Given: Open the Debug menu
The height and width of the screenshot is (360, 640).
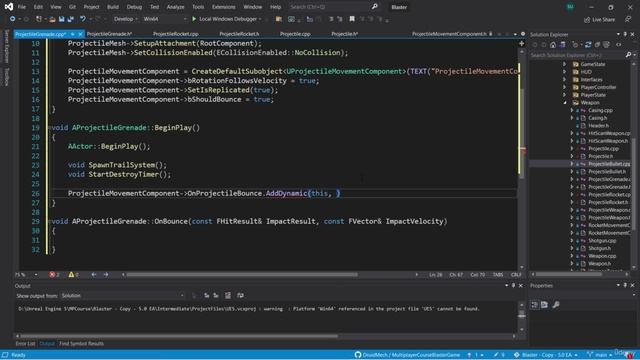Looking at the screenshot, I should (134, 7).
